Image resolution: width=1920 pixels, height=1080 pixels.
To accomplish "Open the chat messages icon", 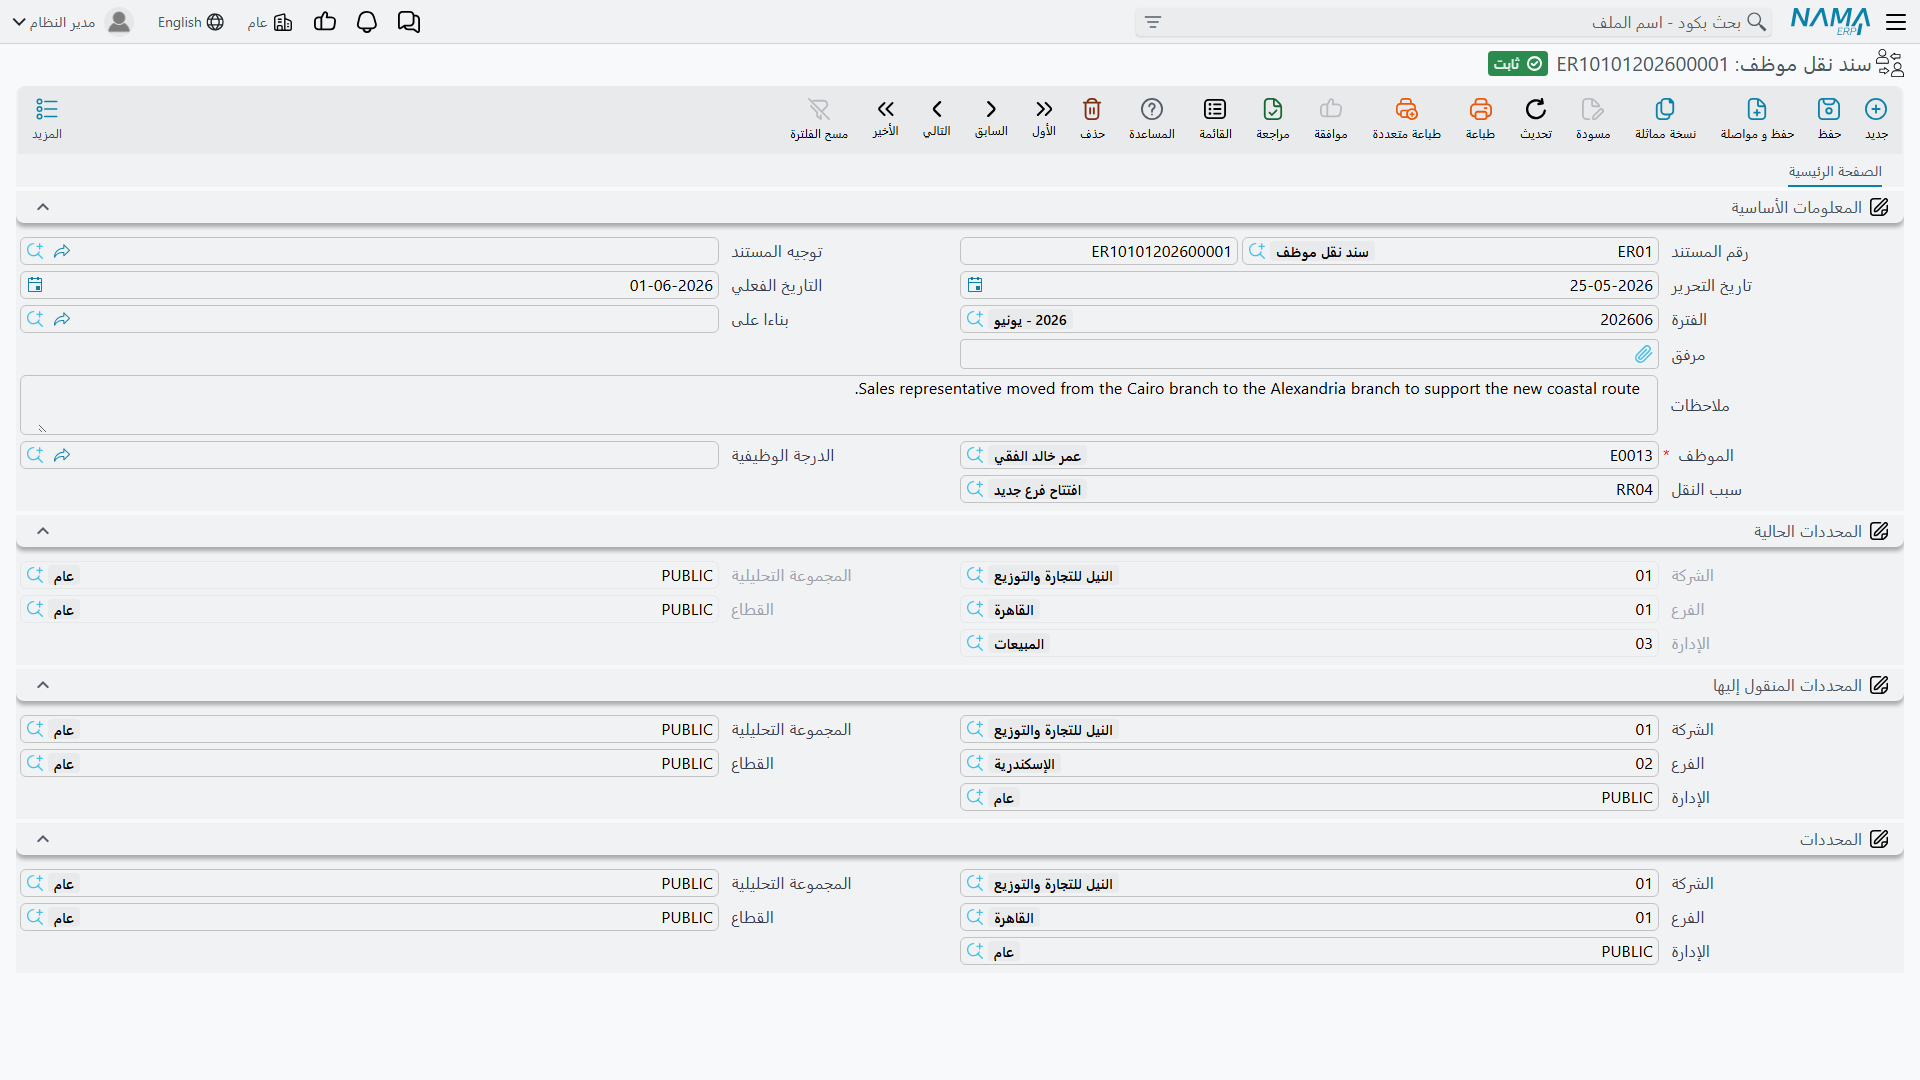I will tap(409, 22).
